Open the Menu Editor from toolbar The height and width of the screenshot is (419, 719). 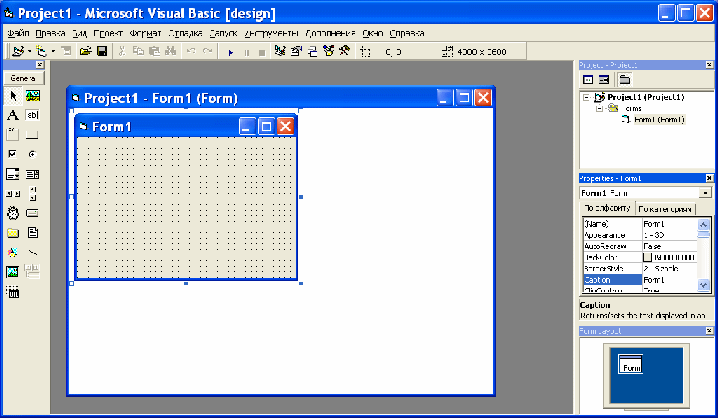click(x=66, y=51)
